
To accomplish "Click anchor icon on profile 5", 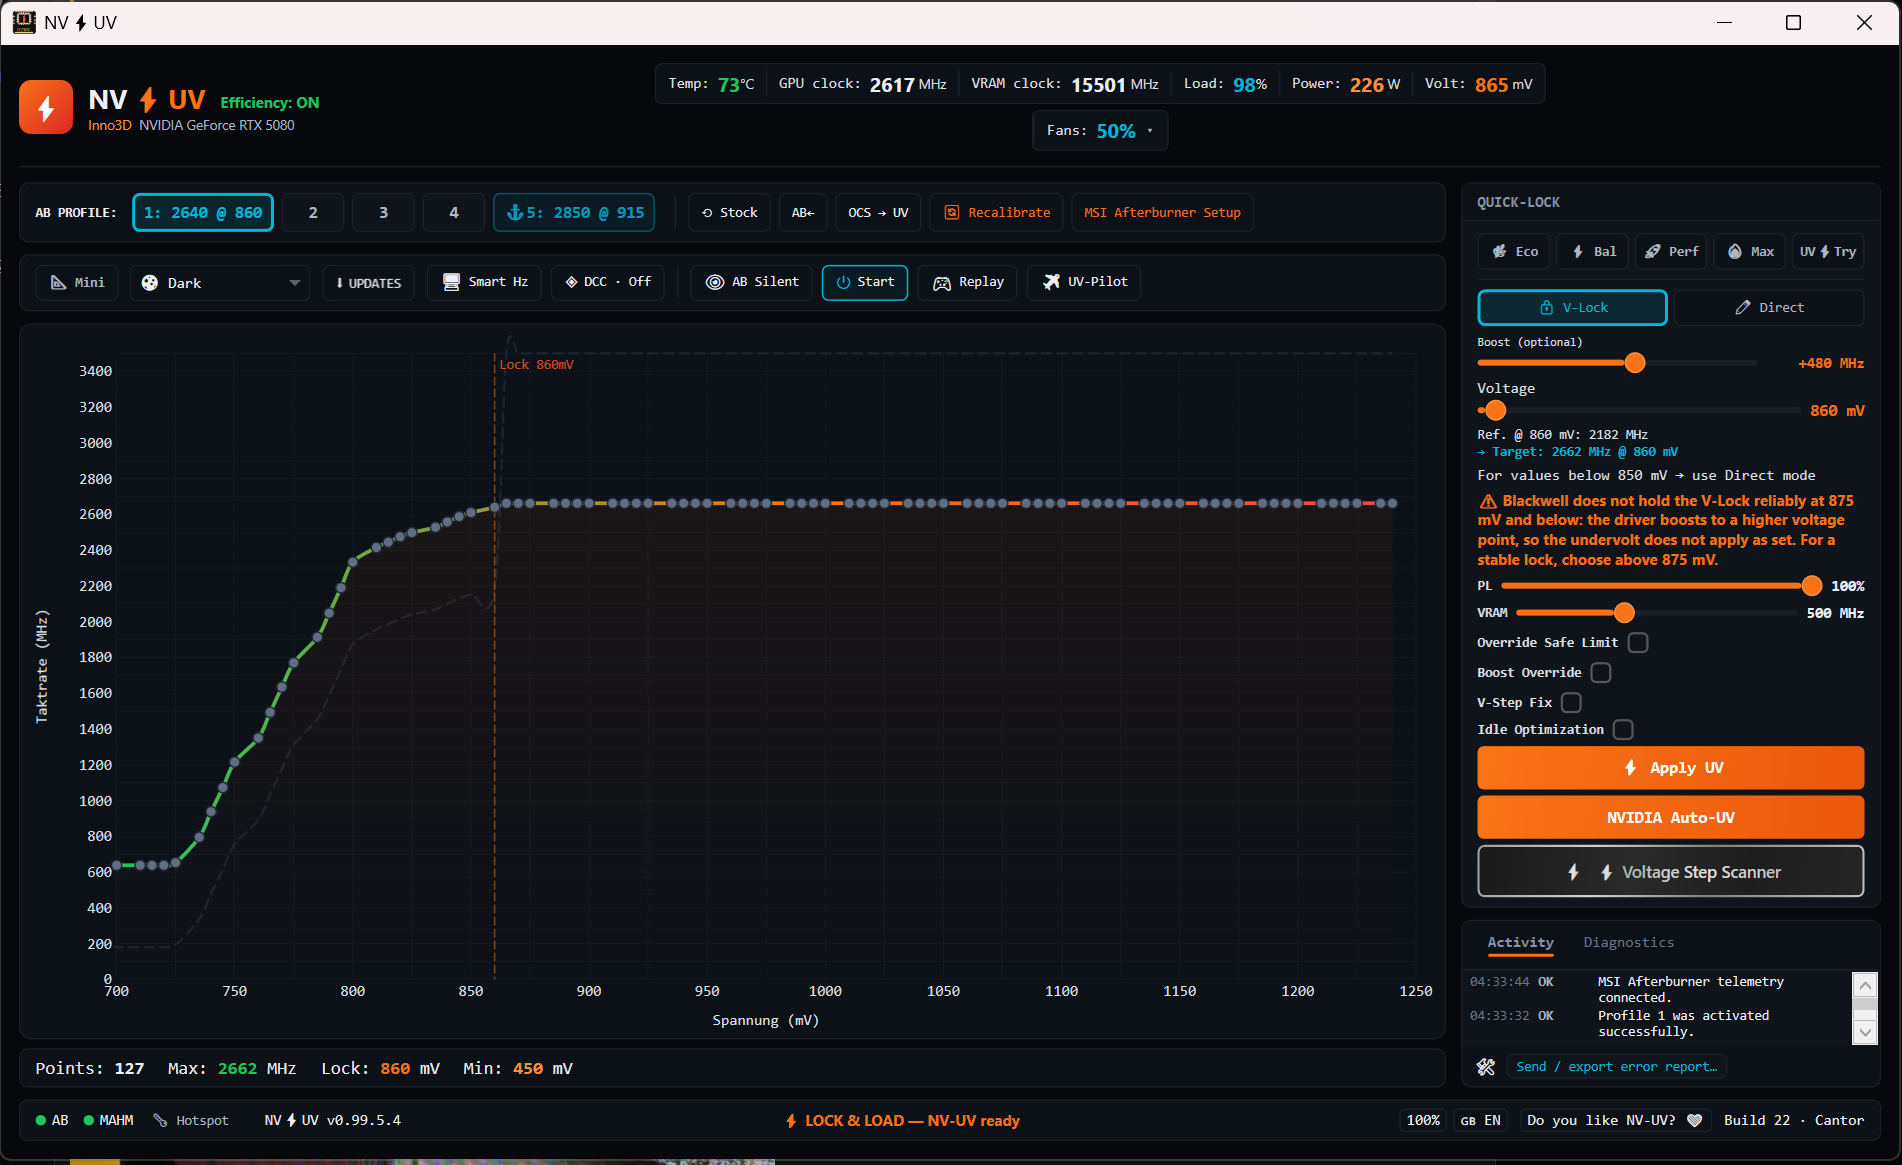I will click(x=515, y=212).
